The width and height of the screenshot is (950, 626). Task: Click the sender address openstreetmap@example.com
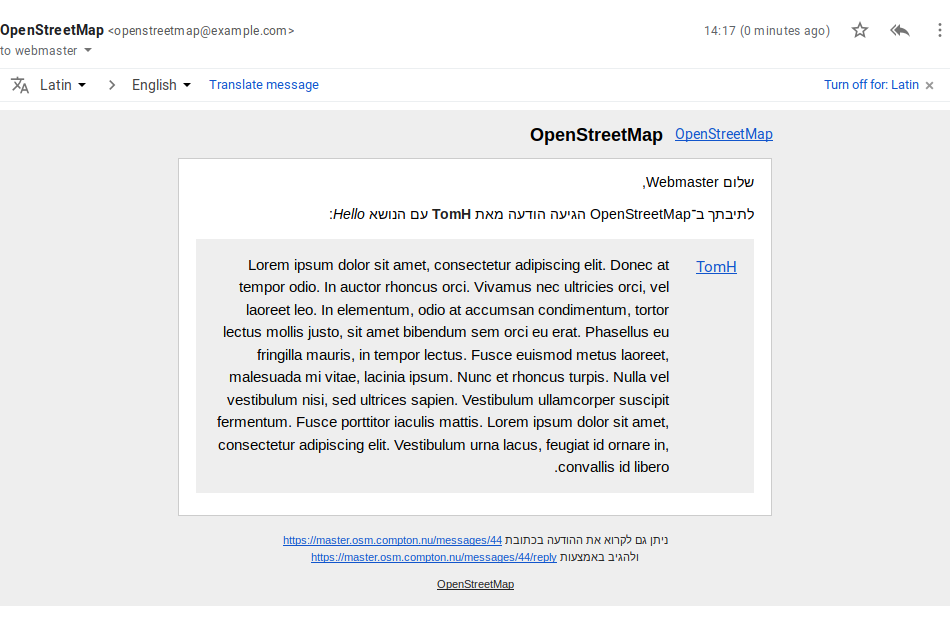coord(201,31)
